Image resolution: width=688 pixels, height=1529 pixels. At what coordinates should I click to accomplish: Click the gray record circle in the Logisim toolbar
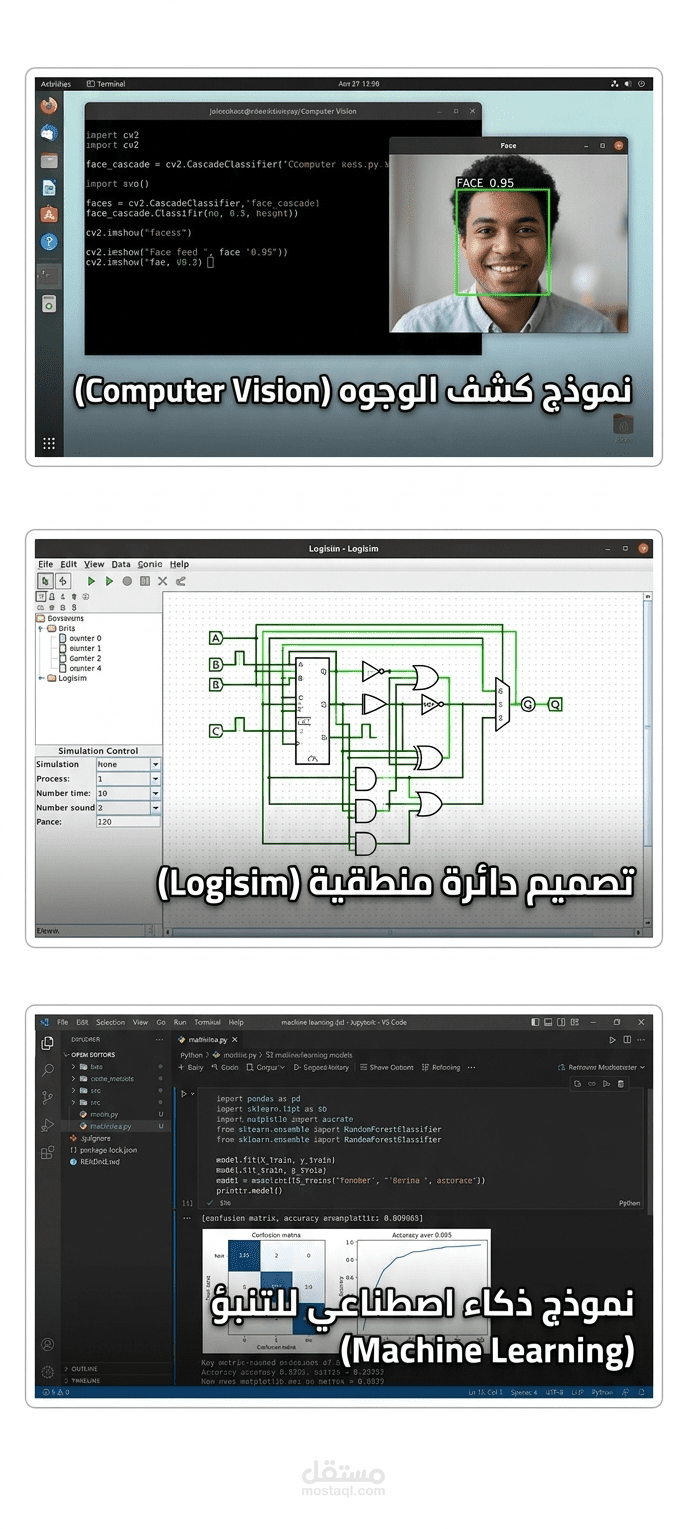click(x=127, y=580)
